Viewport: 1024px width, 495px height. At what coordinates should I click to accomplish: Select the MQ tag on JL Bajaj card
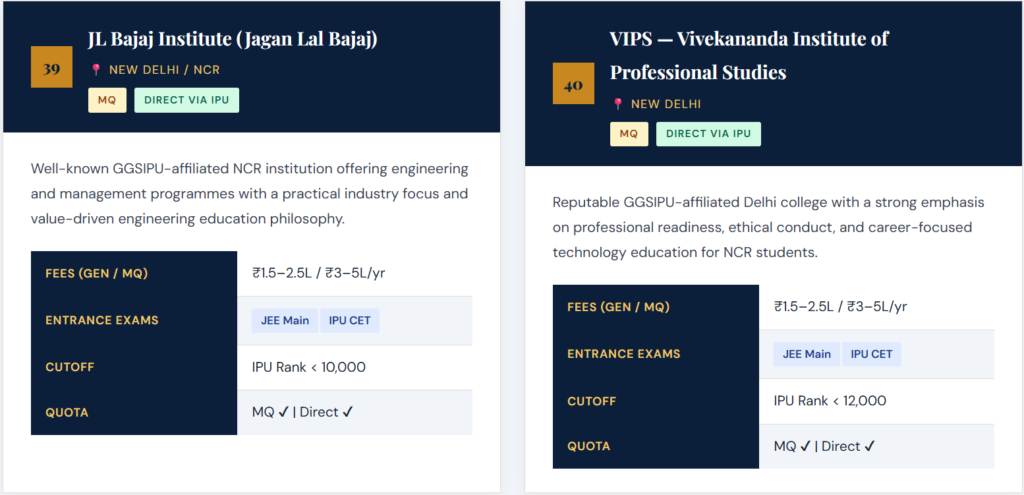coord(107,100)
